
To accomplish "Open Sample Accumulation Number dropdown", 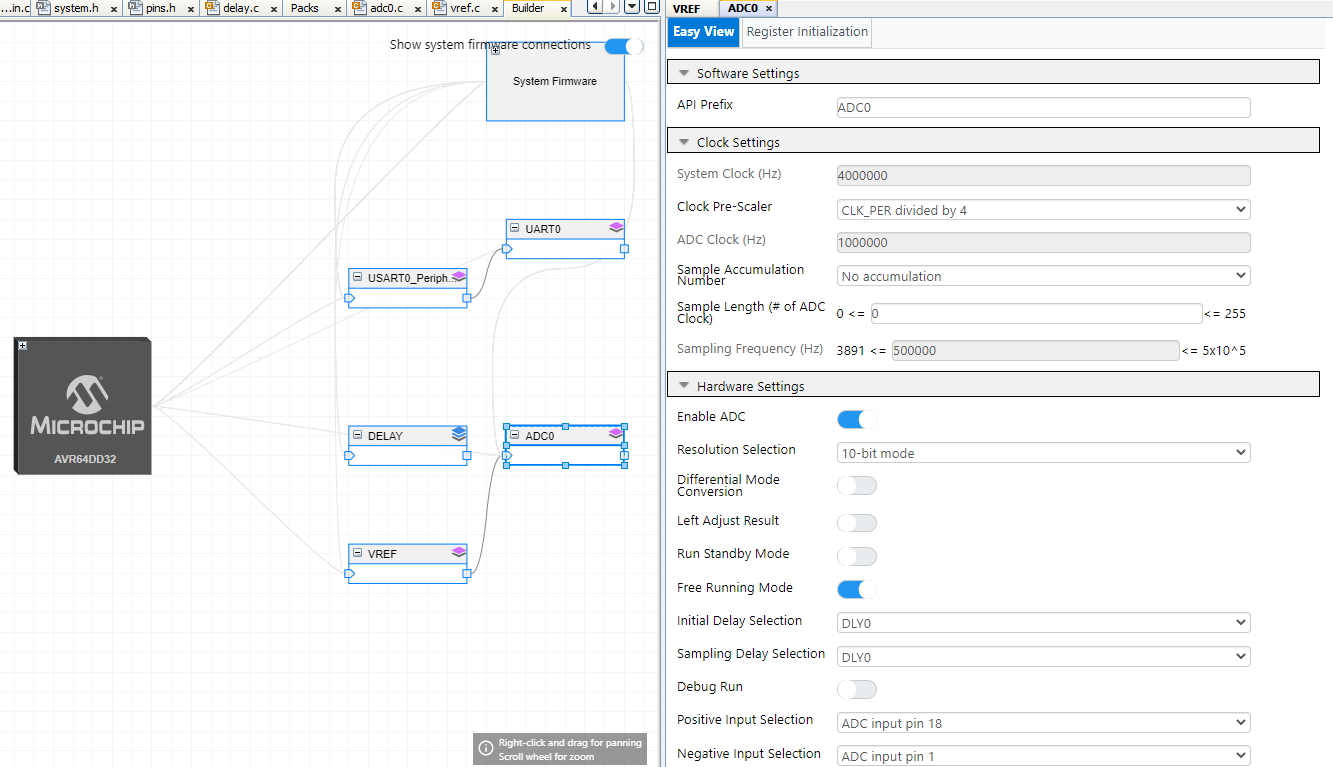I will (x=1043, y=276).
